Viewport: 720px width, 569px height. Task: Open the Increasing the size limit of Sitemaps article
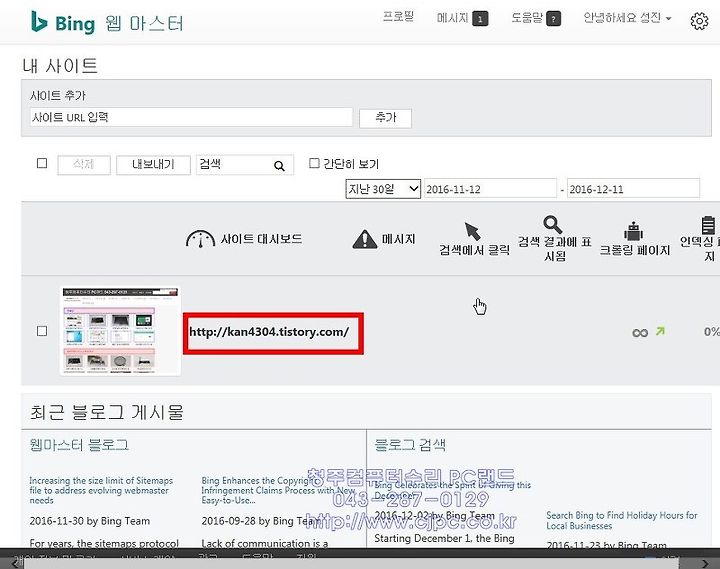(101, 490)
